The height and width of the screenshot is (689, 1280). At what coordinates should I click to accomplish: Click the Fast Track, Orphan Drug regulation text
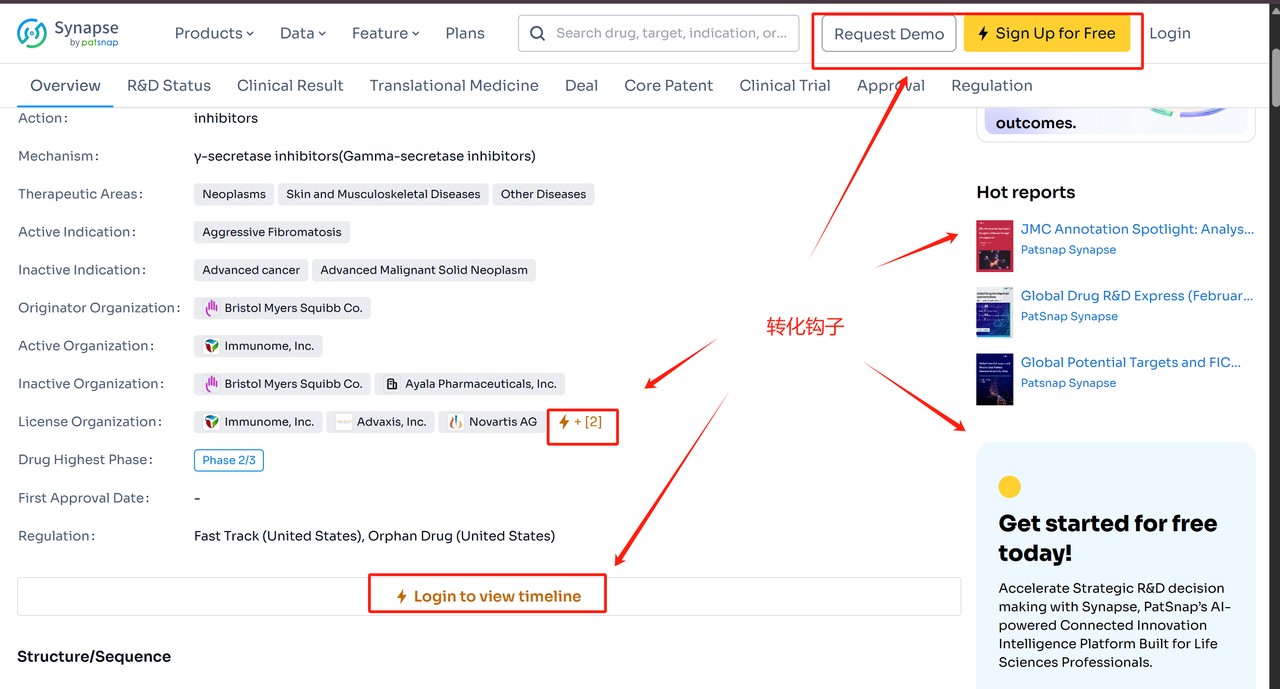tap(374, 536)
